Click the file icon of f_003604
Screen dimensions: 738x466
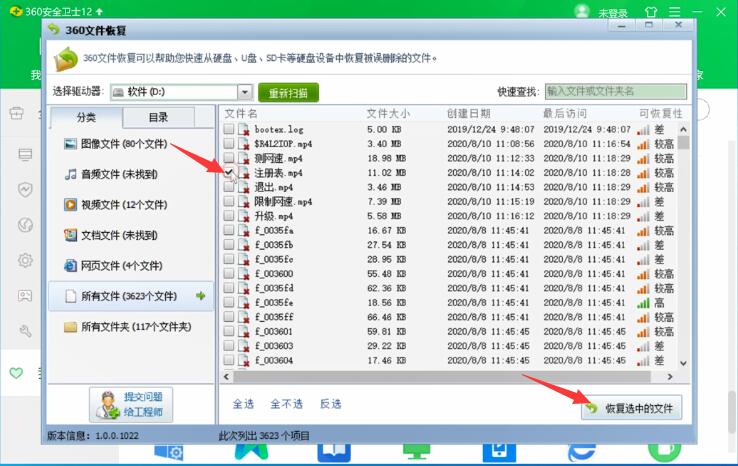pyautogui.click(x=244, y=361)
